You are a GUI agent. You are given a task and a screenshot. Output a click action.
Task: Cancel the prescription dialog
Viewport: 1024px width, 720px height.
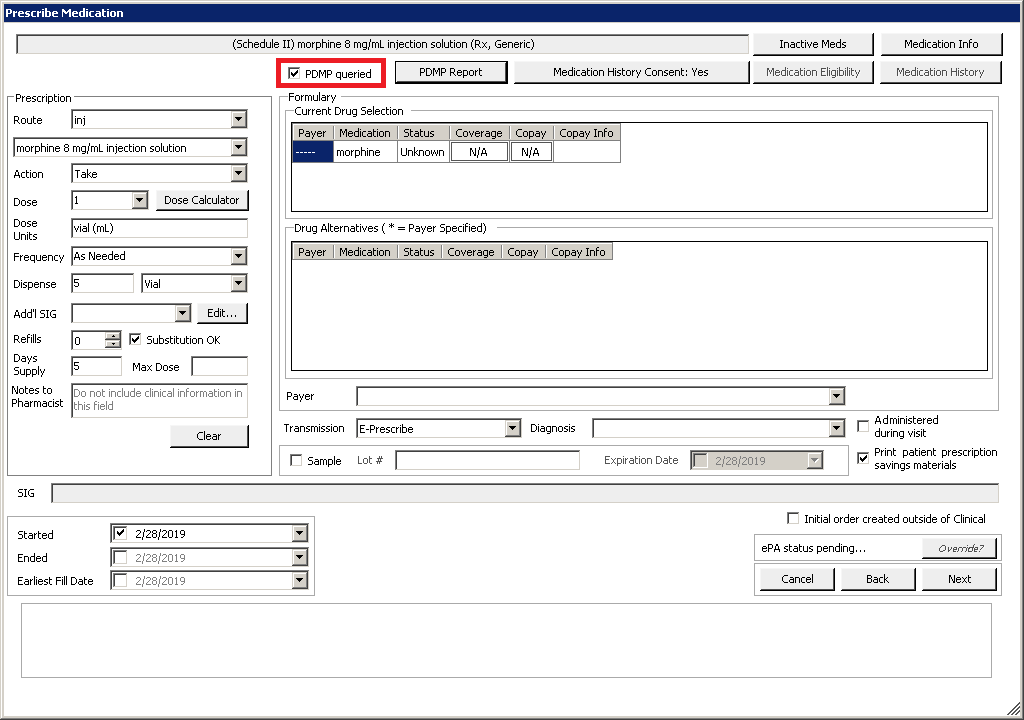pos(797,579)
